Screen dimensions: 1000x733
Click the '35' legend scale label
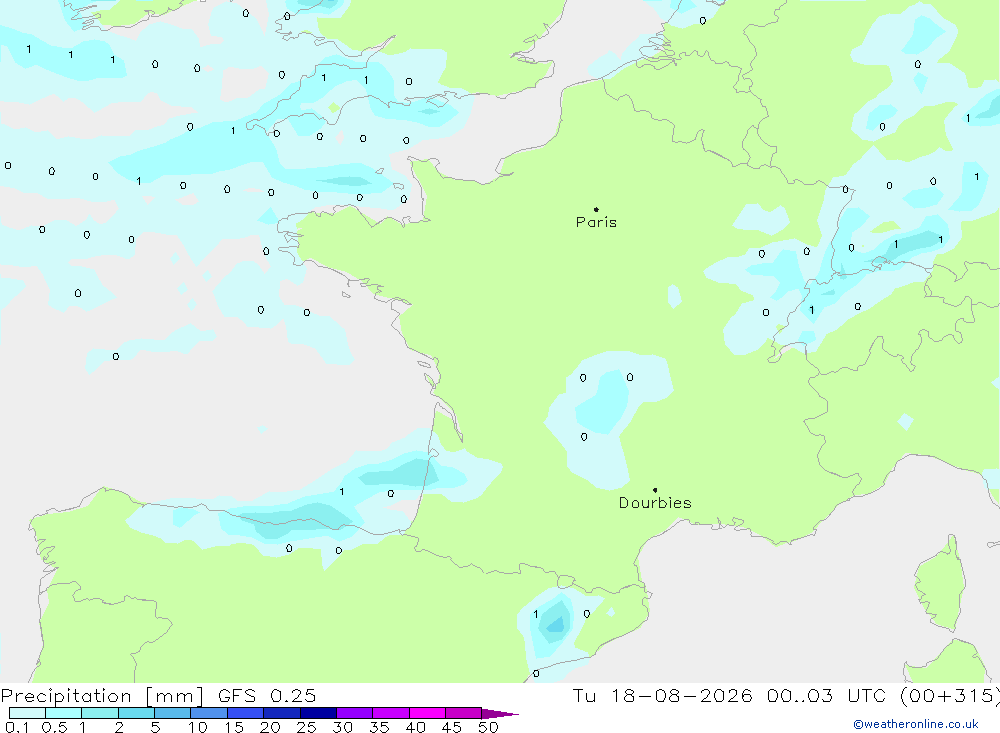coord(379,727)
